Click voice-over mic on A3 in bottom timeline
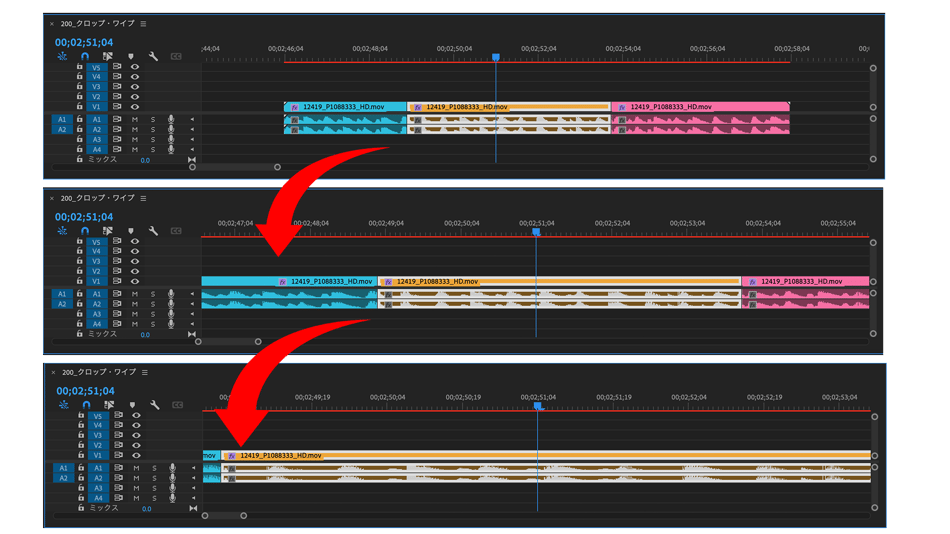Image resolution: width=950 pixels, height=534 pixels. pyautogui.click(x=172, y=488)
